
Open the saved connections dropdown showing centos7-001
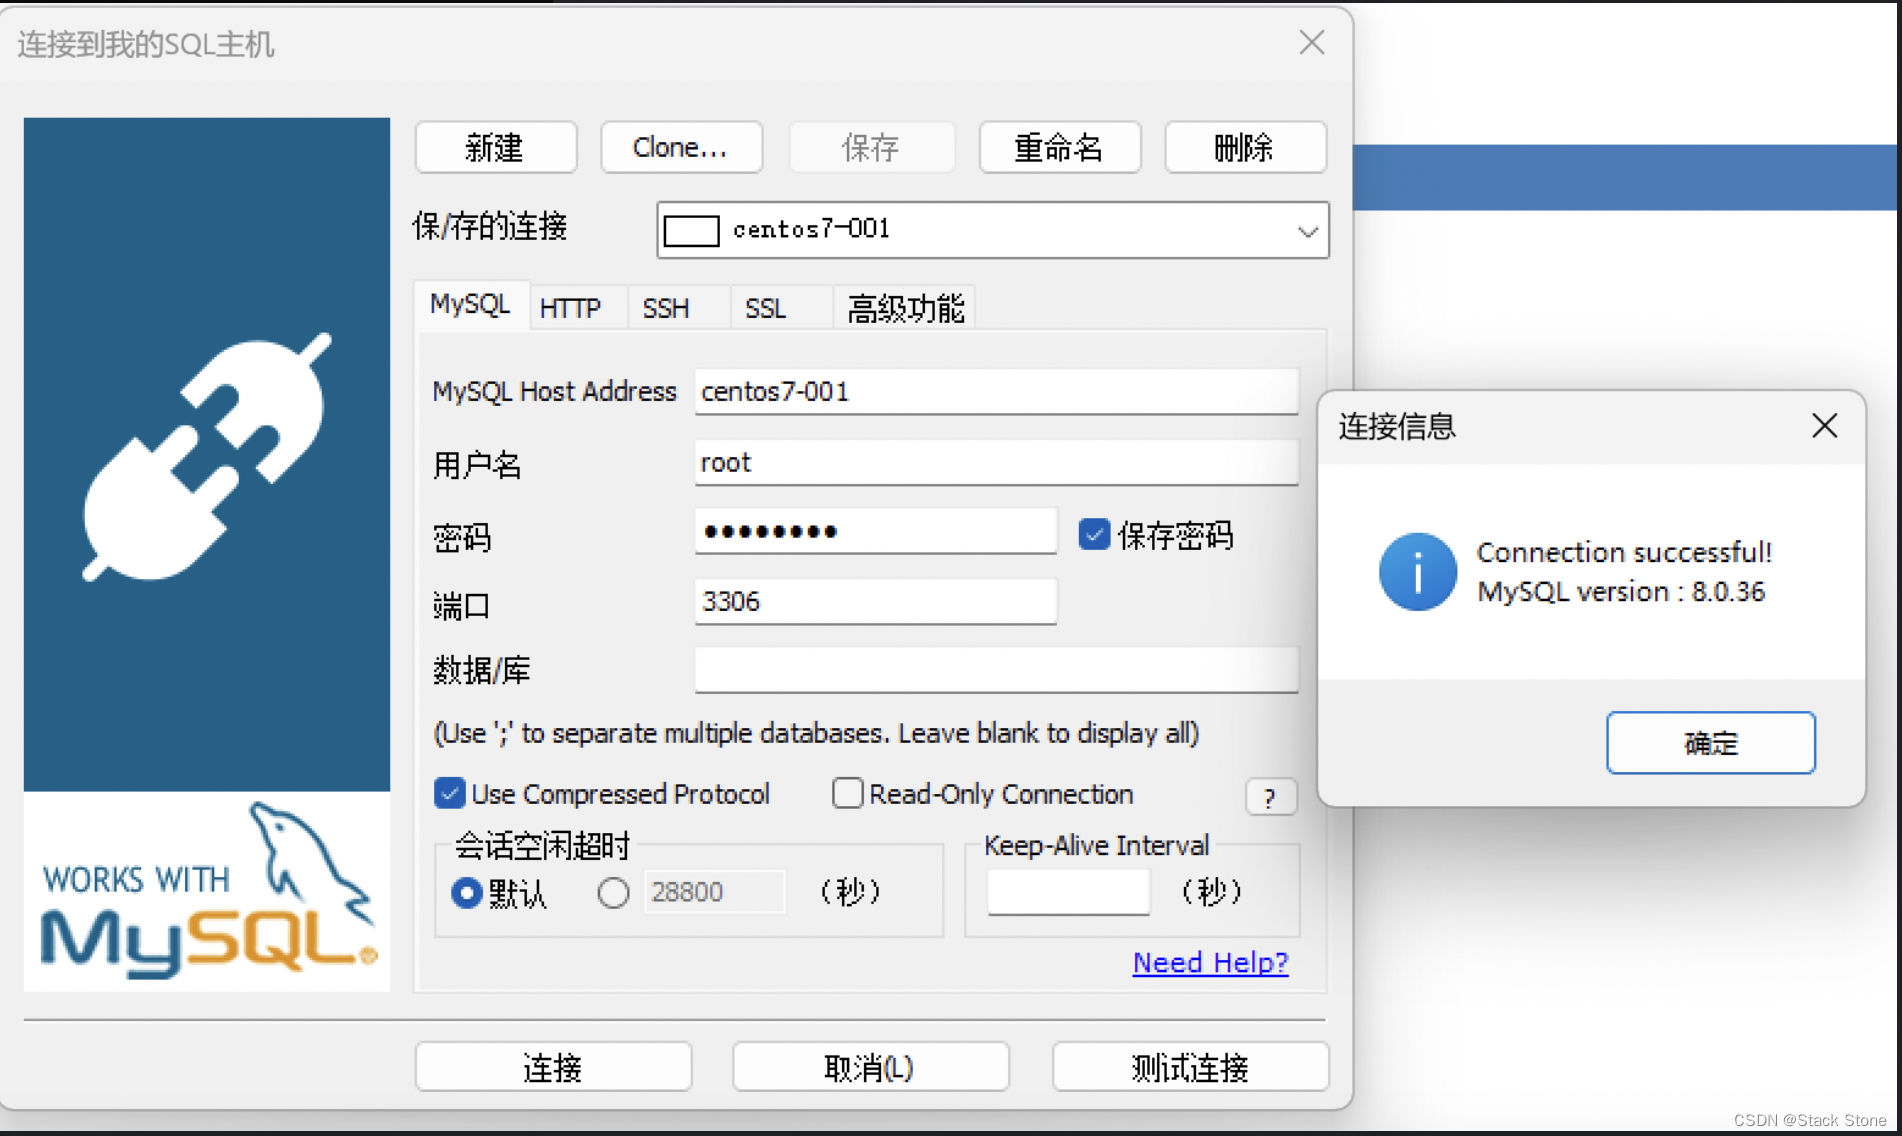(992, 230)
